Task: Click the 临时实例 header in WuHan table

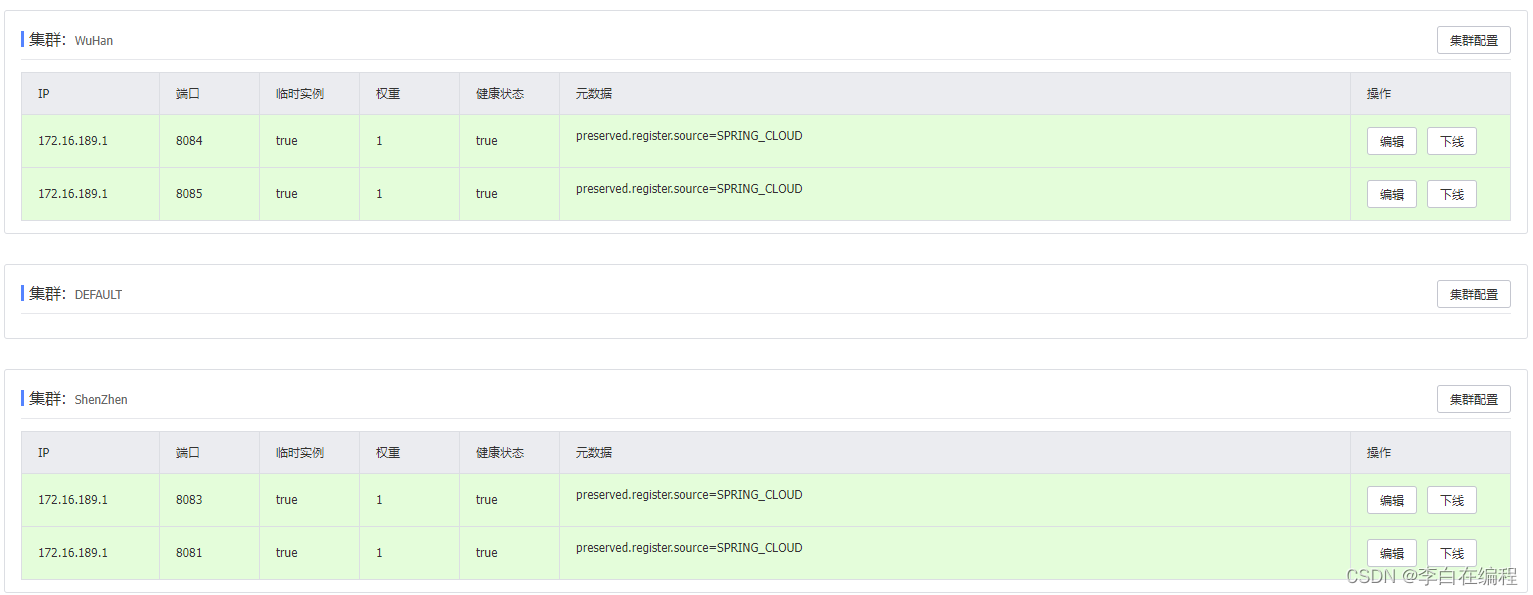Action: pos(300,94)
